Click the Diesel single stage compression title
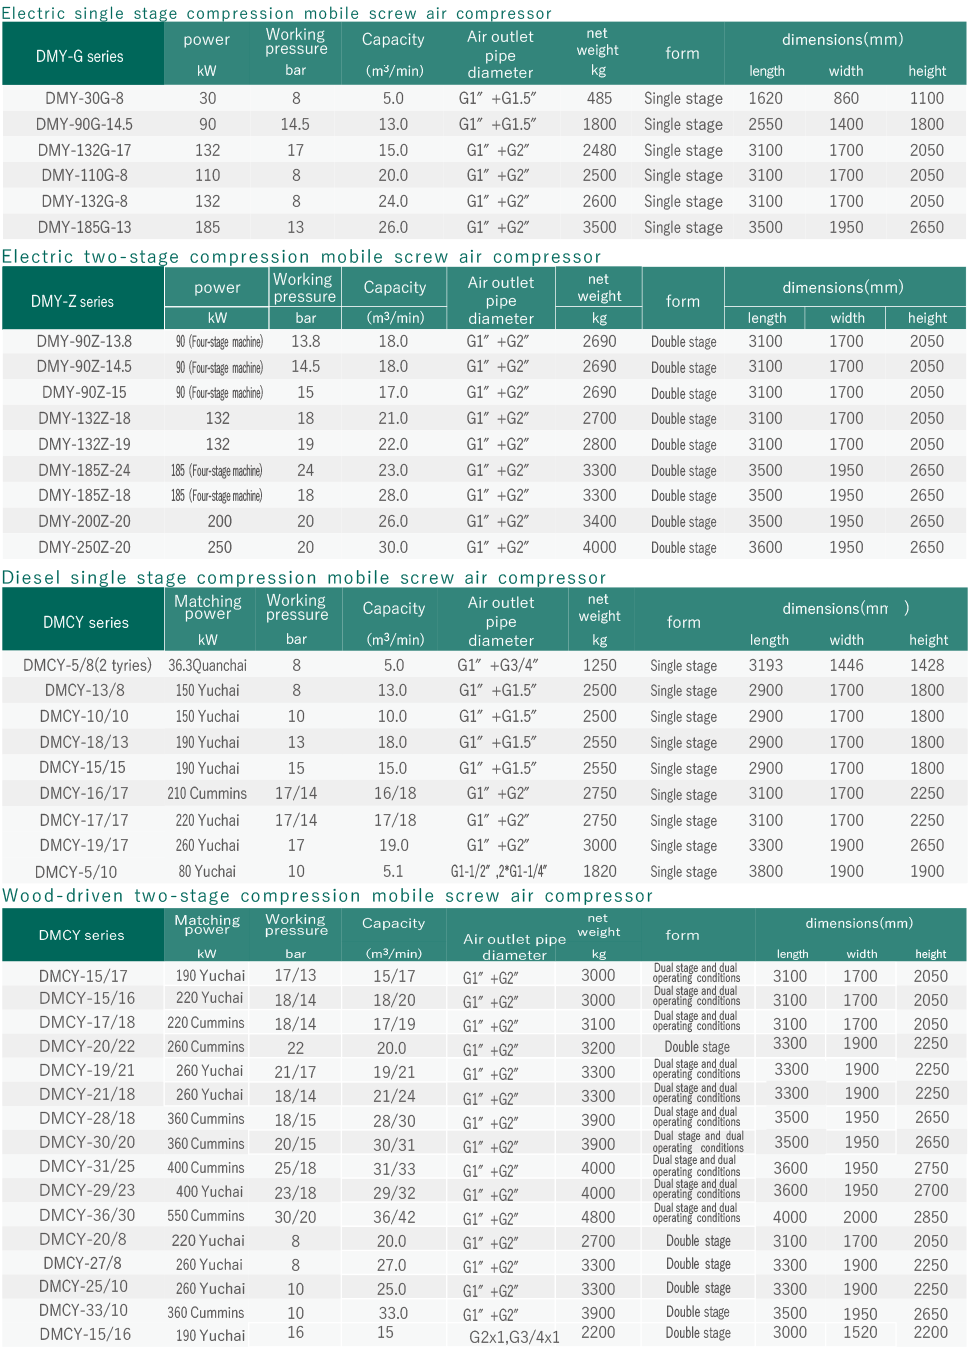 [304, 577]
